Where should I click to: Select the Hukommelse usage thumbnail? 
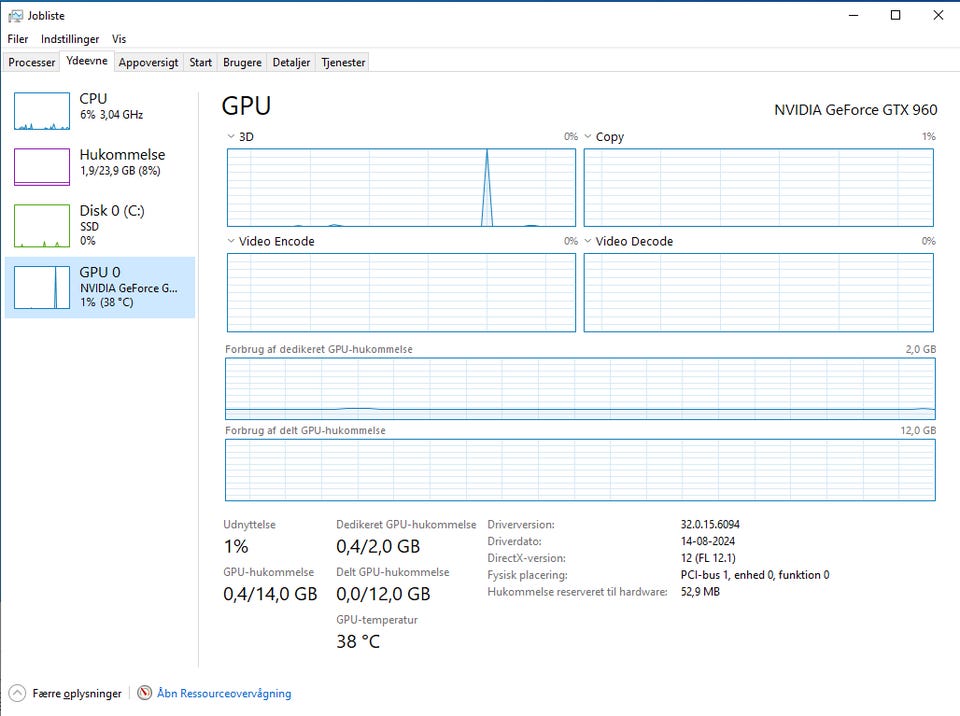pos(42,167)
